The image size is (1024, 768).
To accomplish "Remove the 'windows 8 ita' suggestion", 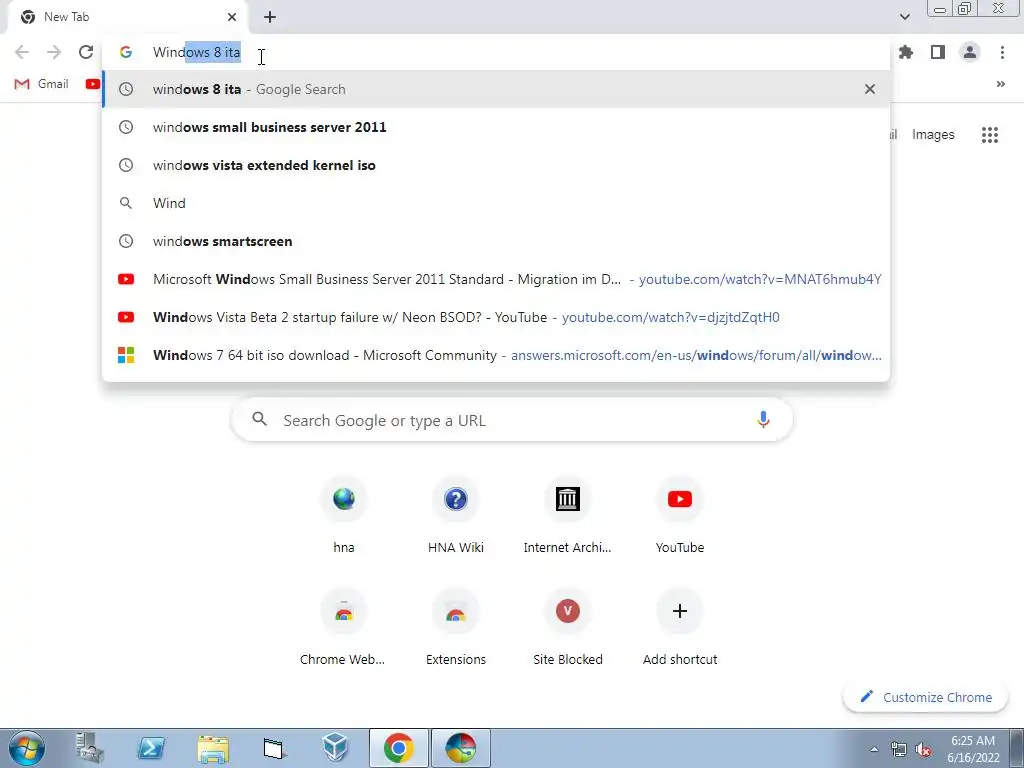I will point(870,89).
